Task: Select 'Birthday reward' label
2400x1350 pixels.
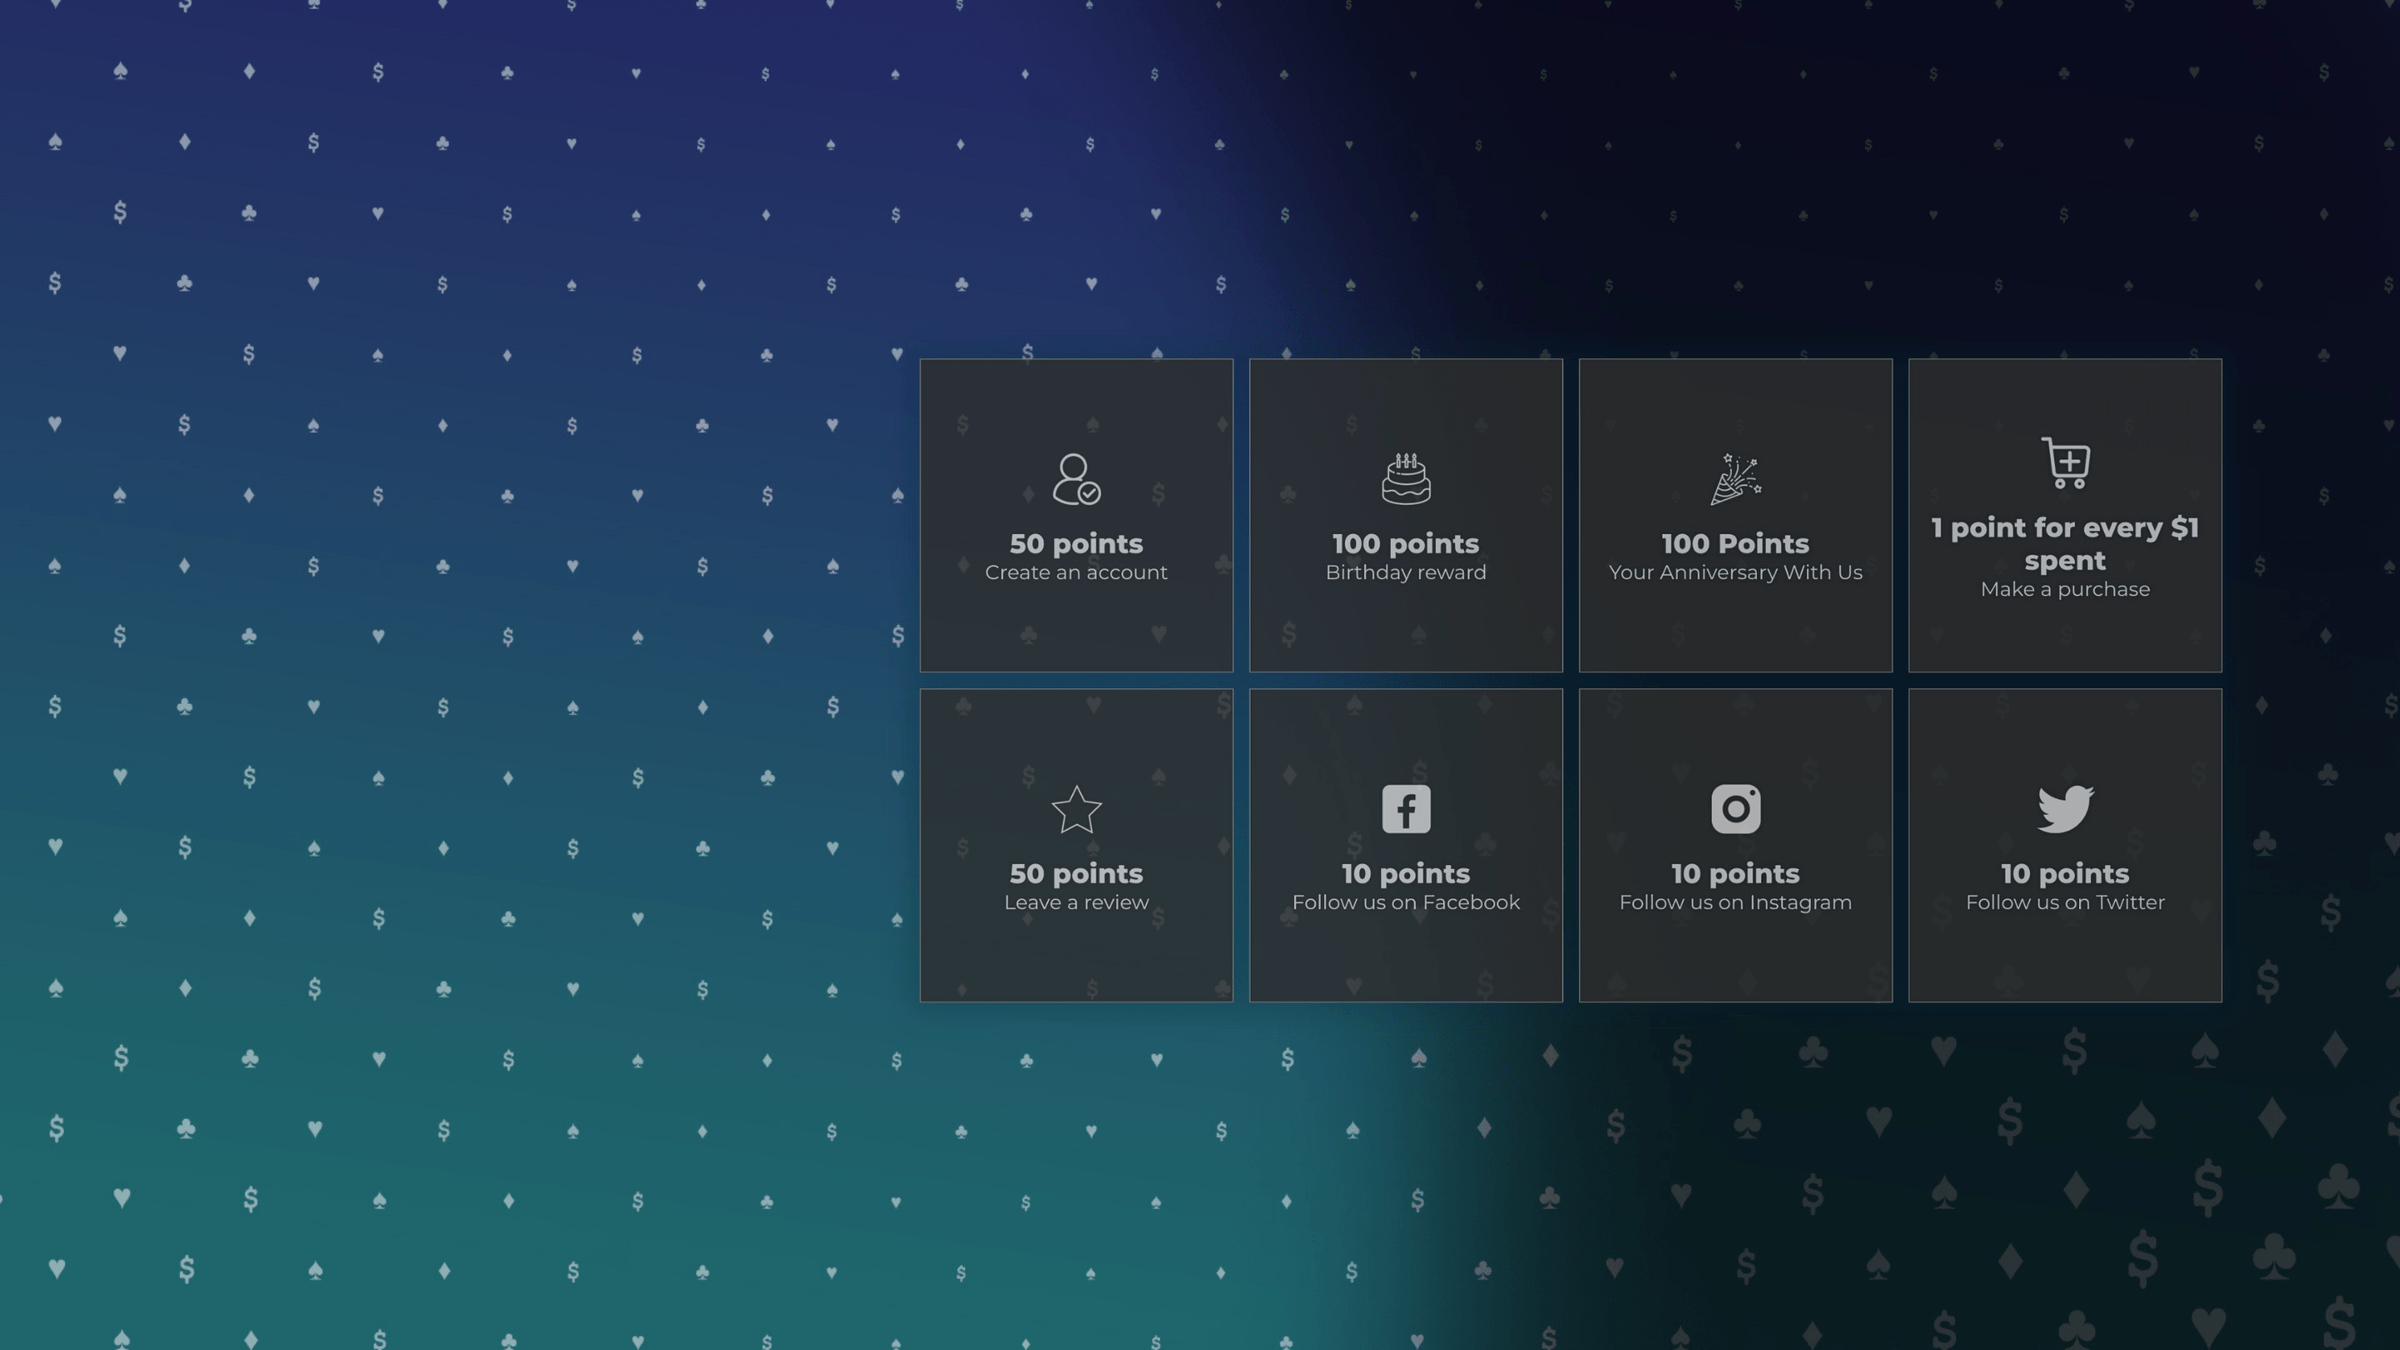Action: (1405, 573)
